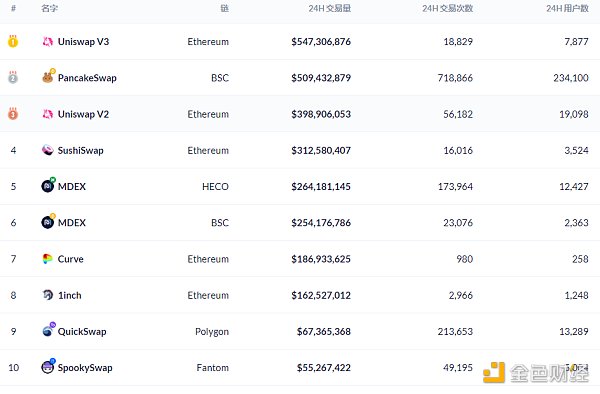Sort by the 24H交易量 column header
This screenshot has height=394, width=600.
tap(329, 8)
